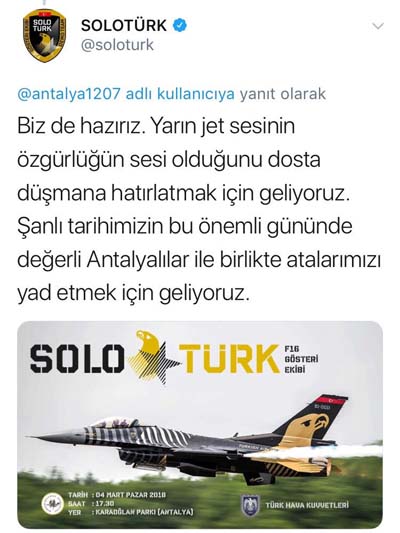The image size is (400, 533).
Task: Open the @soloturk handle
Action: pos(117,45)
